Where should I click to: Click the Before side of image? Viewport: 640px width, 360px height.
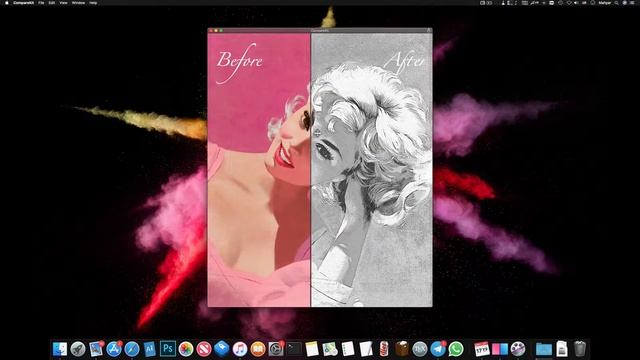(x=259, y=169)
